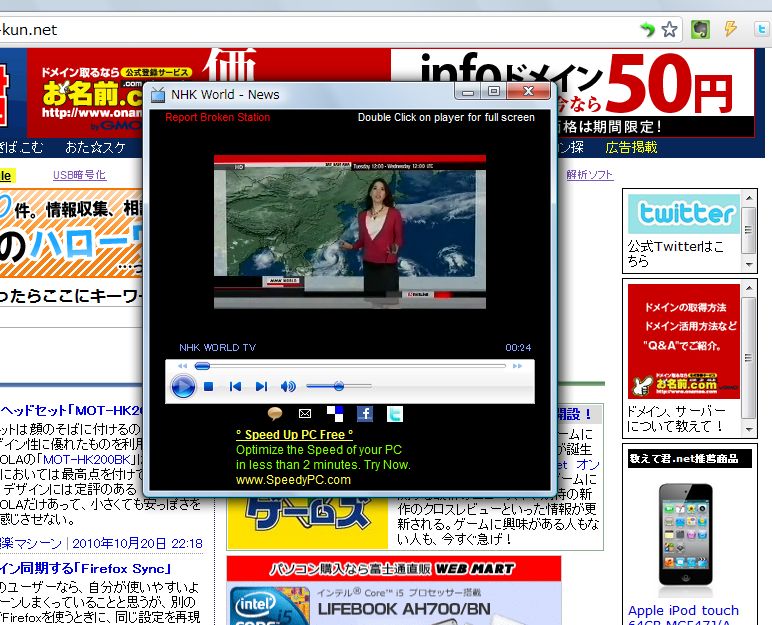Click the fast-forward arrows on seek bar
The image size is (772, 625).
[517, 366]
